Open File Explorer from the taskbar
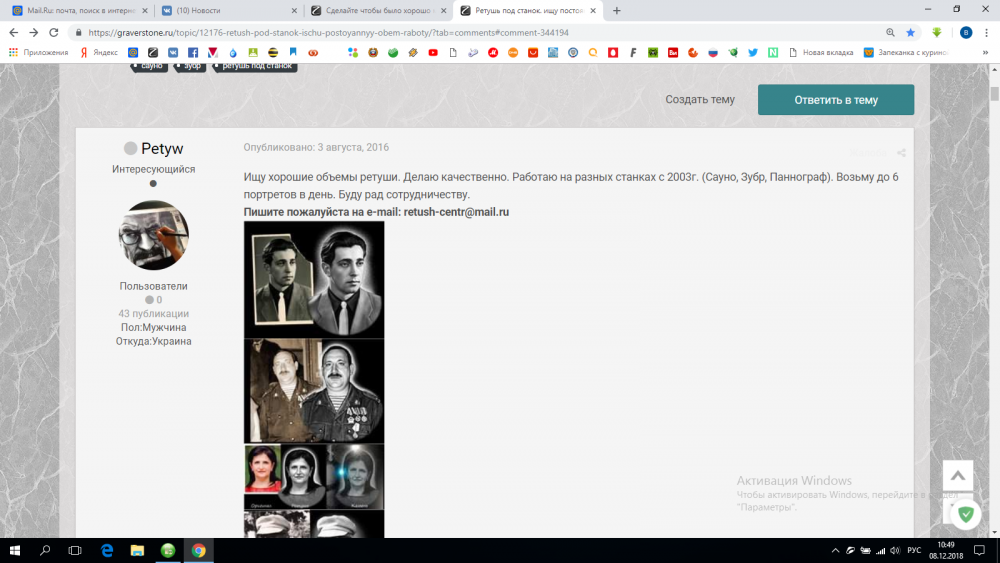Image resolution: width=1000 pixels, height=563 pixels. [x=138, y=550]
